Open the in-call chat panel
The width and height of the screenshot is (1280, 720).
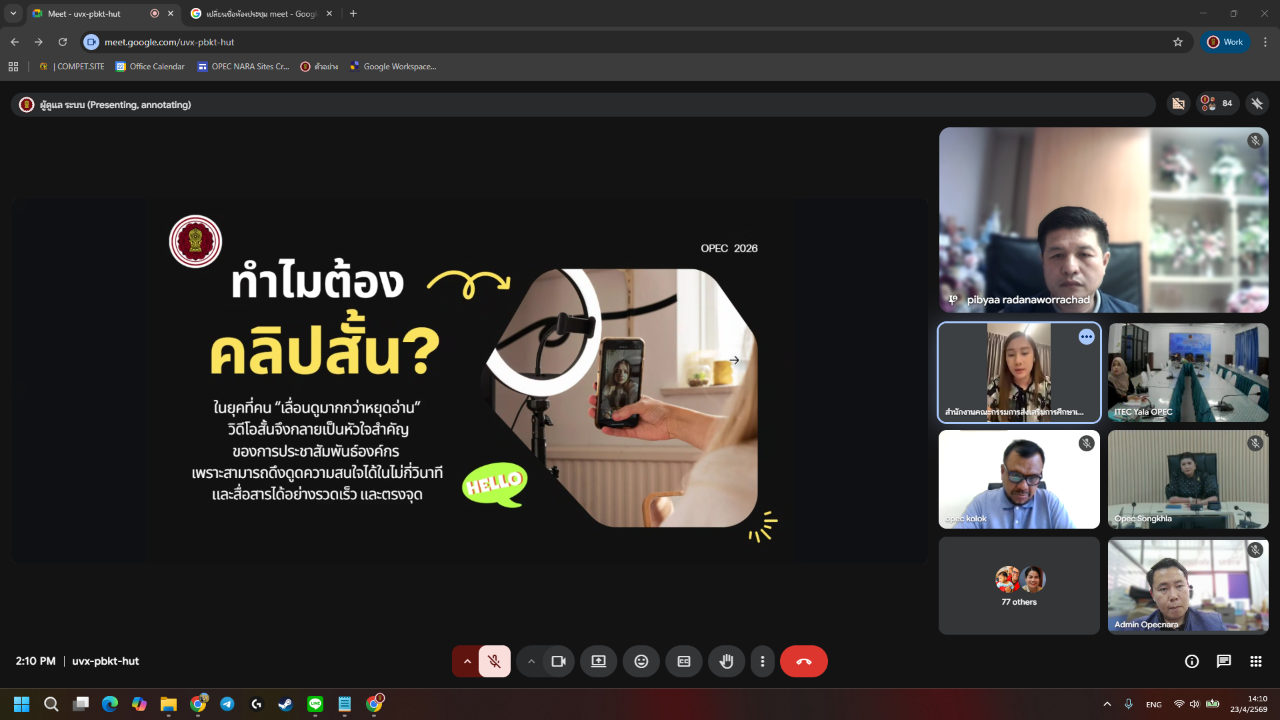(1223, 661)
